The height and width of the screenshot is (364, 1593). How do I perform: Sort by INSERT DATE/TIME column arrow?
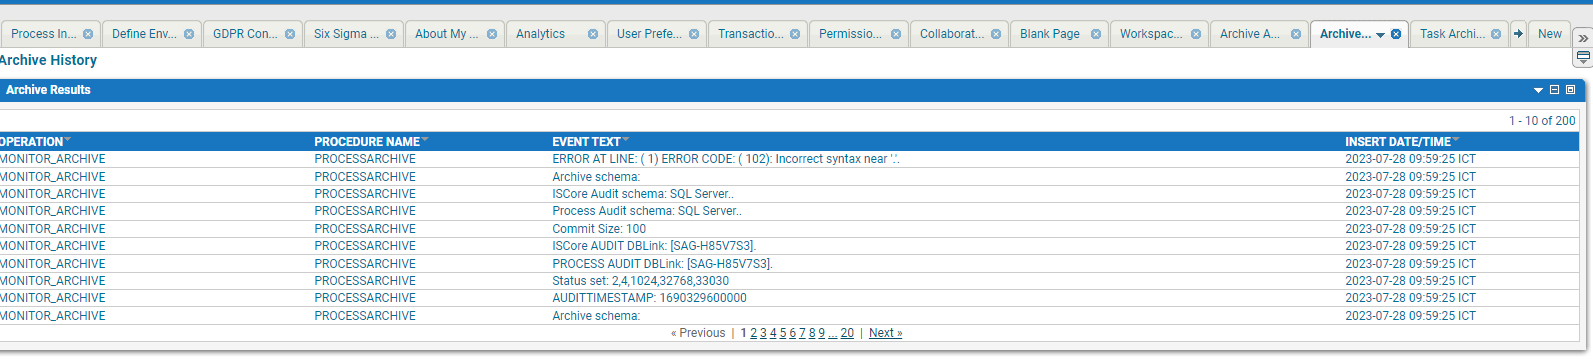pyautogui.click(x=1456, y=140)
